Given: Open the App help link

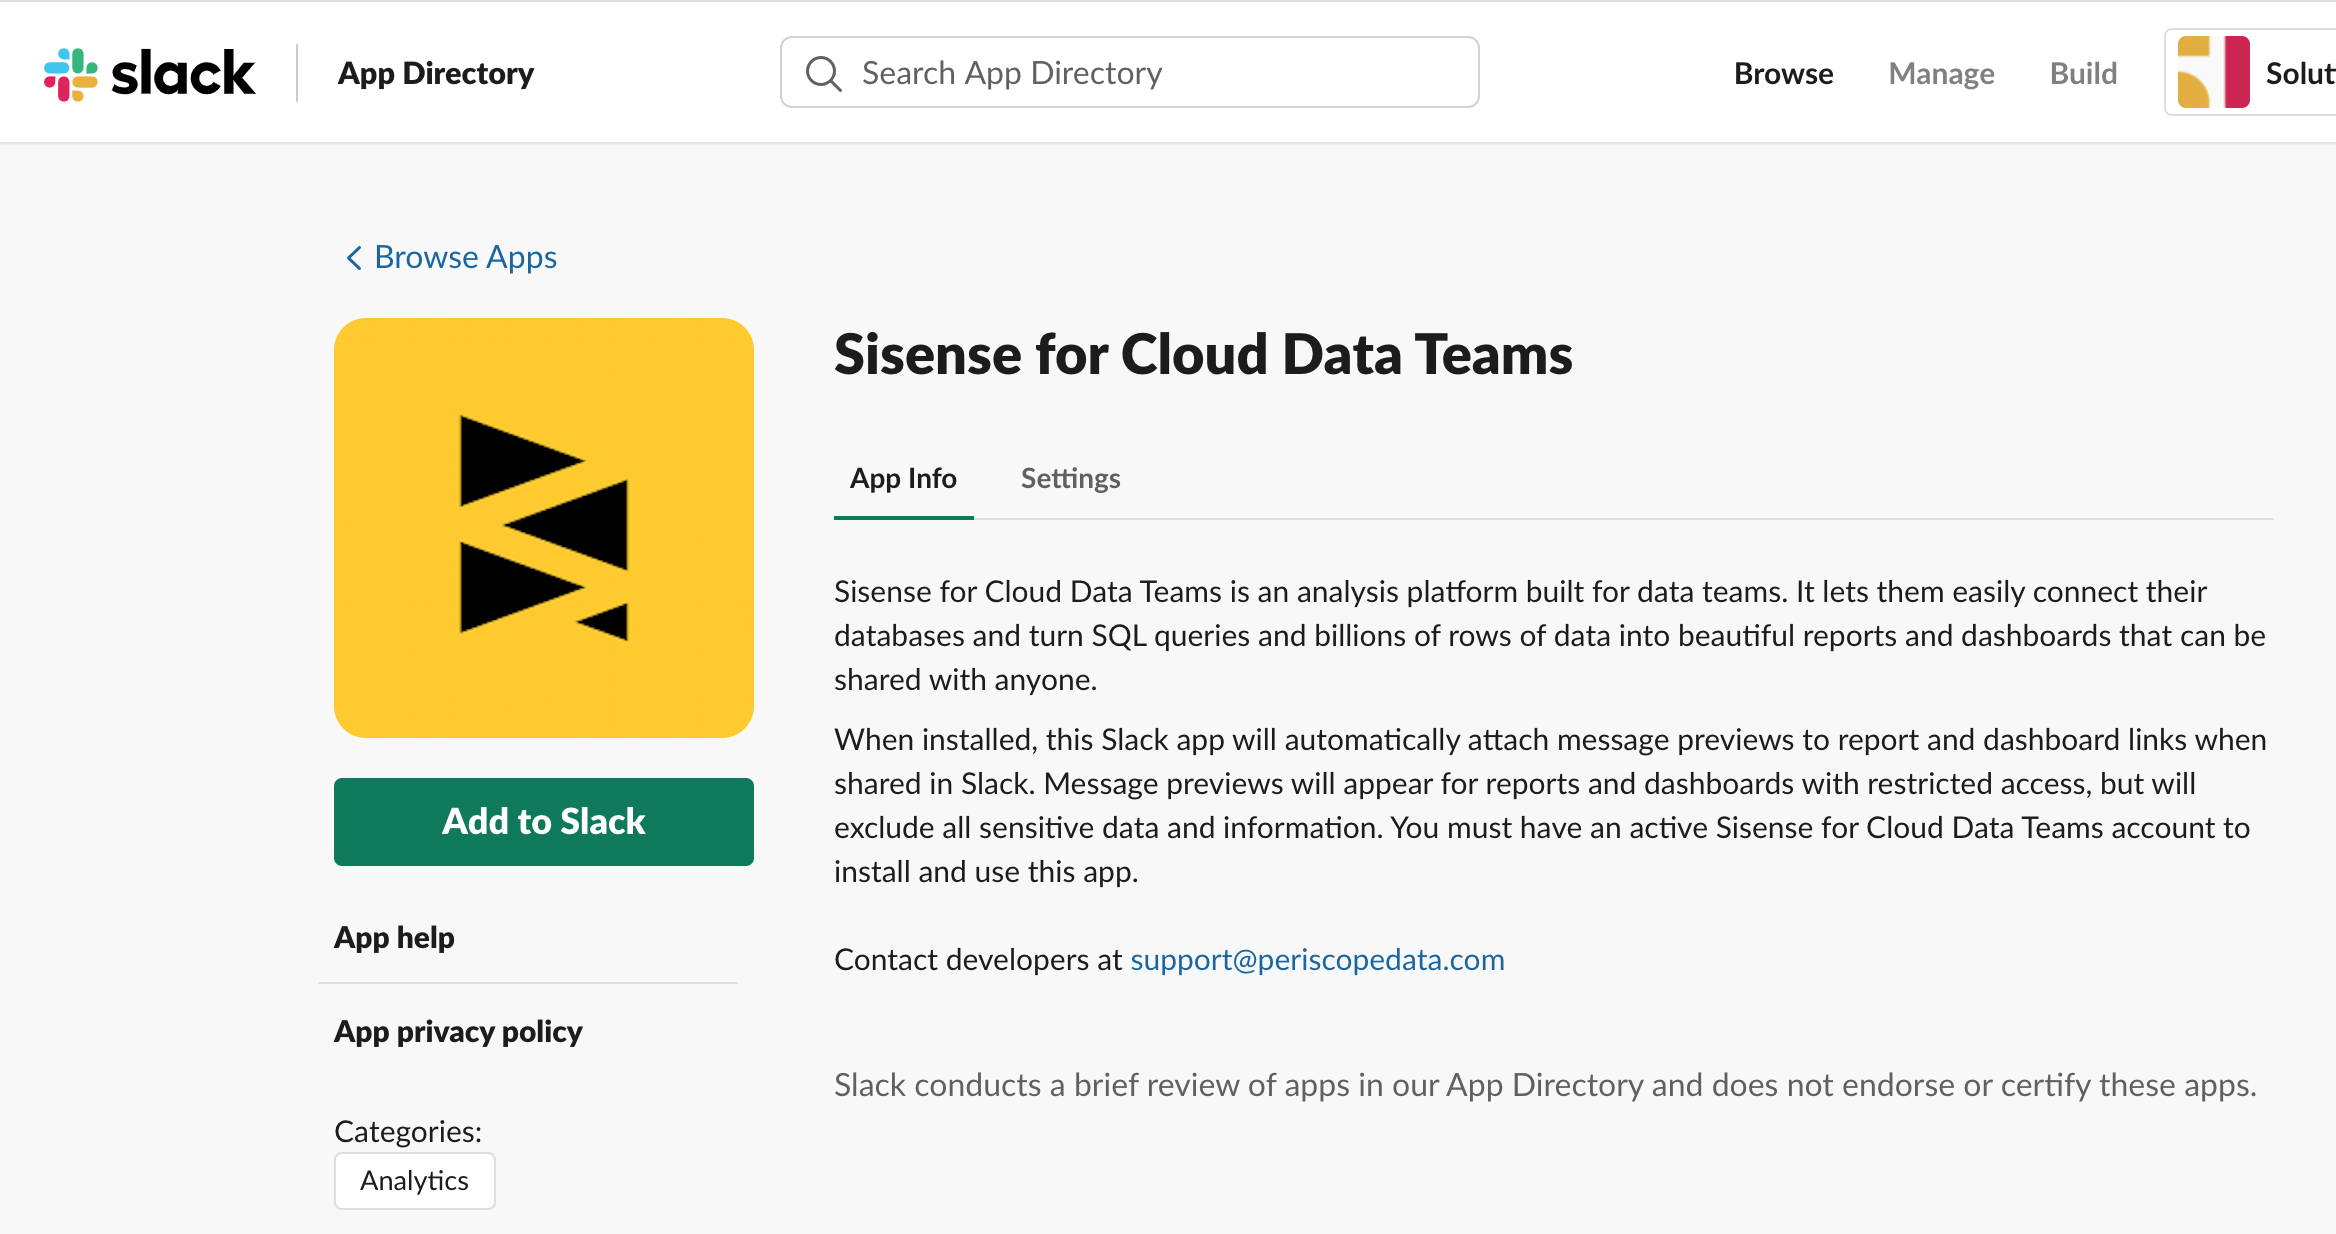Looking at the screenshot, I should [394, 937].
